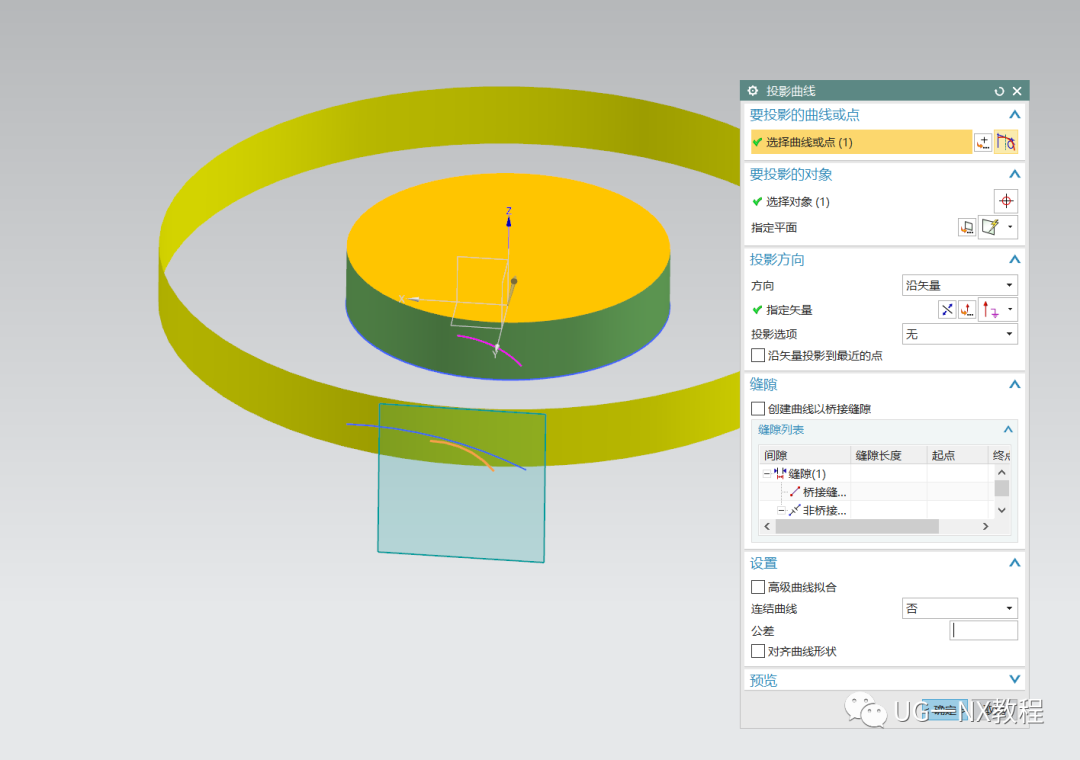Click the 缝隙(1) gap icon in tree
This screenshot has height=760, width=1080.
click(x=780, y=474)
